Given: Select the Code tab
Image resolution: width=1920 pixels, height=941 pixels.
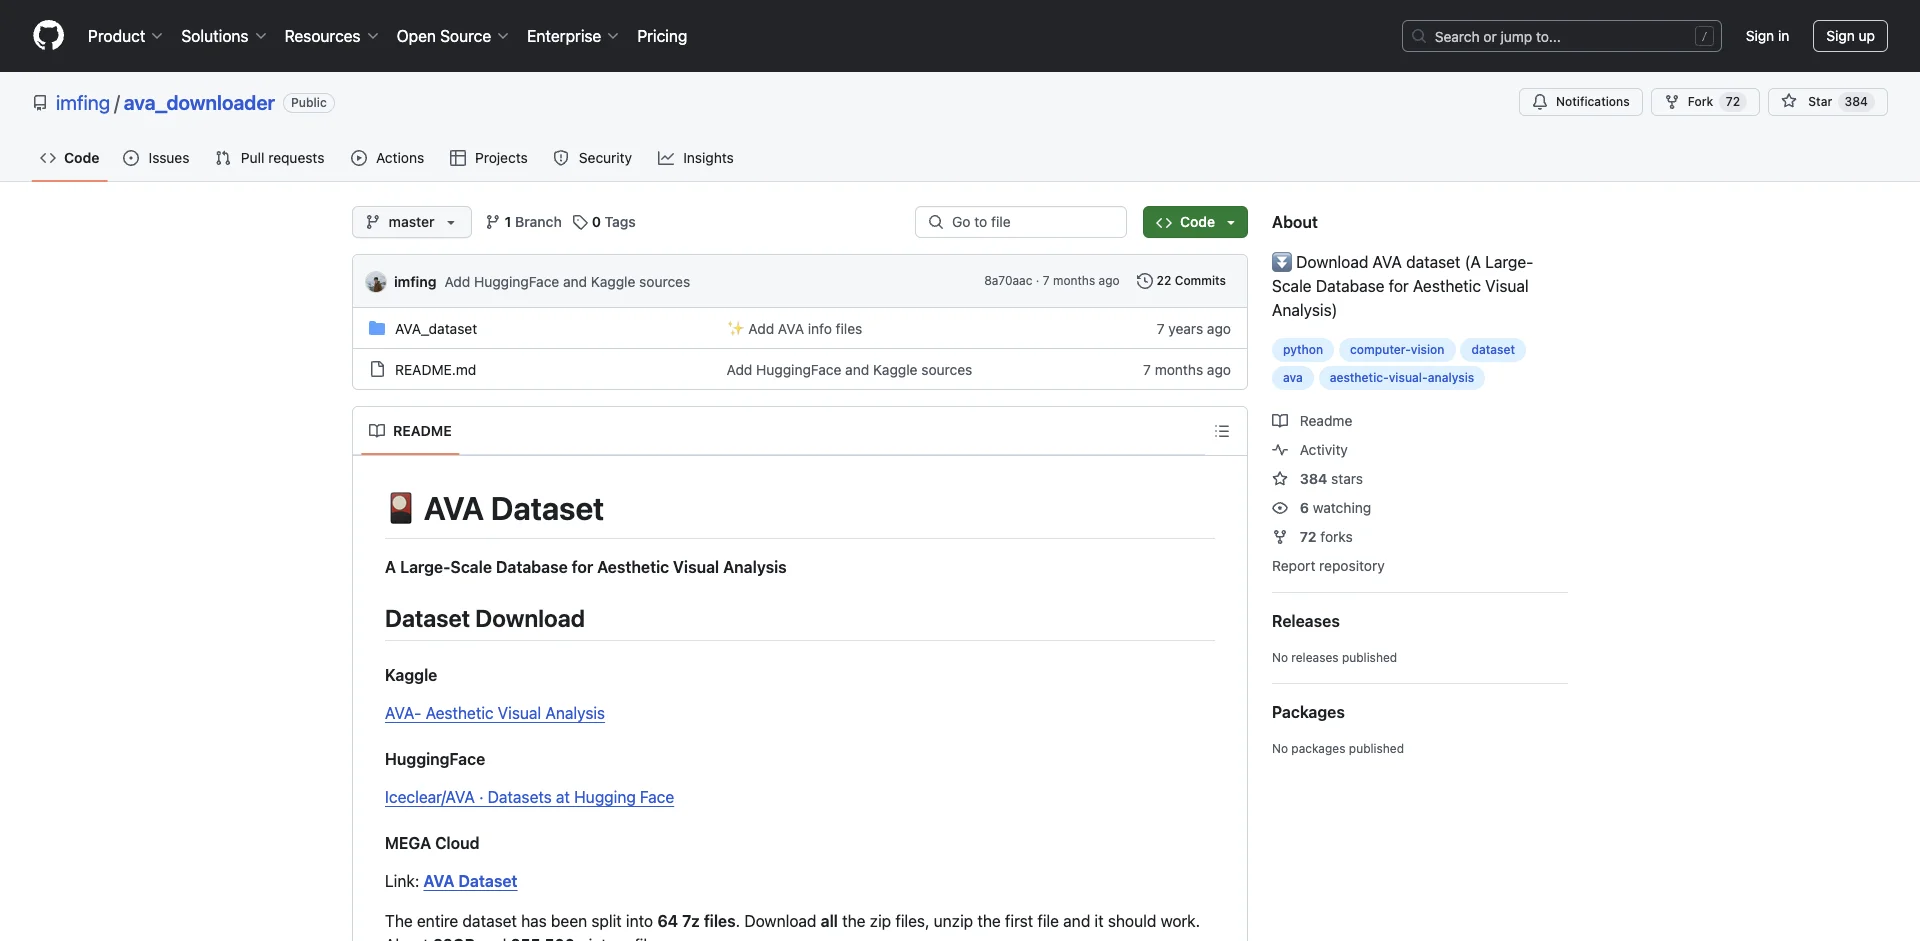Looking at the screenshot, I should [70, 158].
